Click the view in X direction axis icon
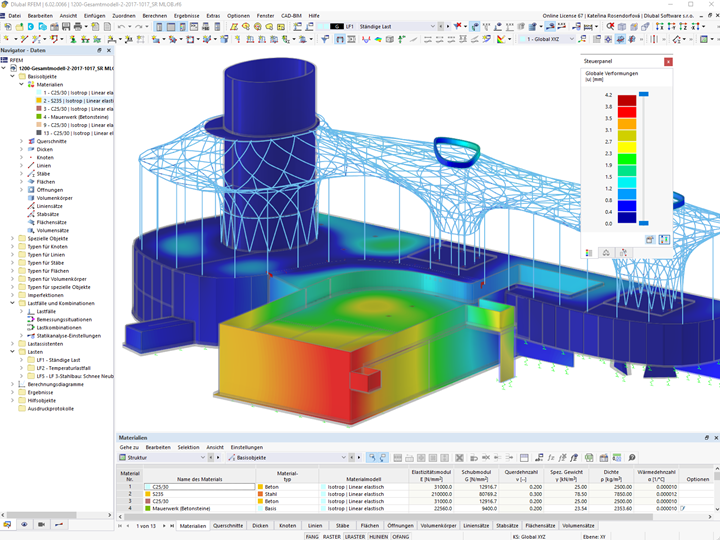This screenshot has width=720, height=540. tap(660, 27)
